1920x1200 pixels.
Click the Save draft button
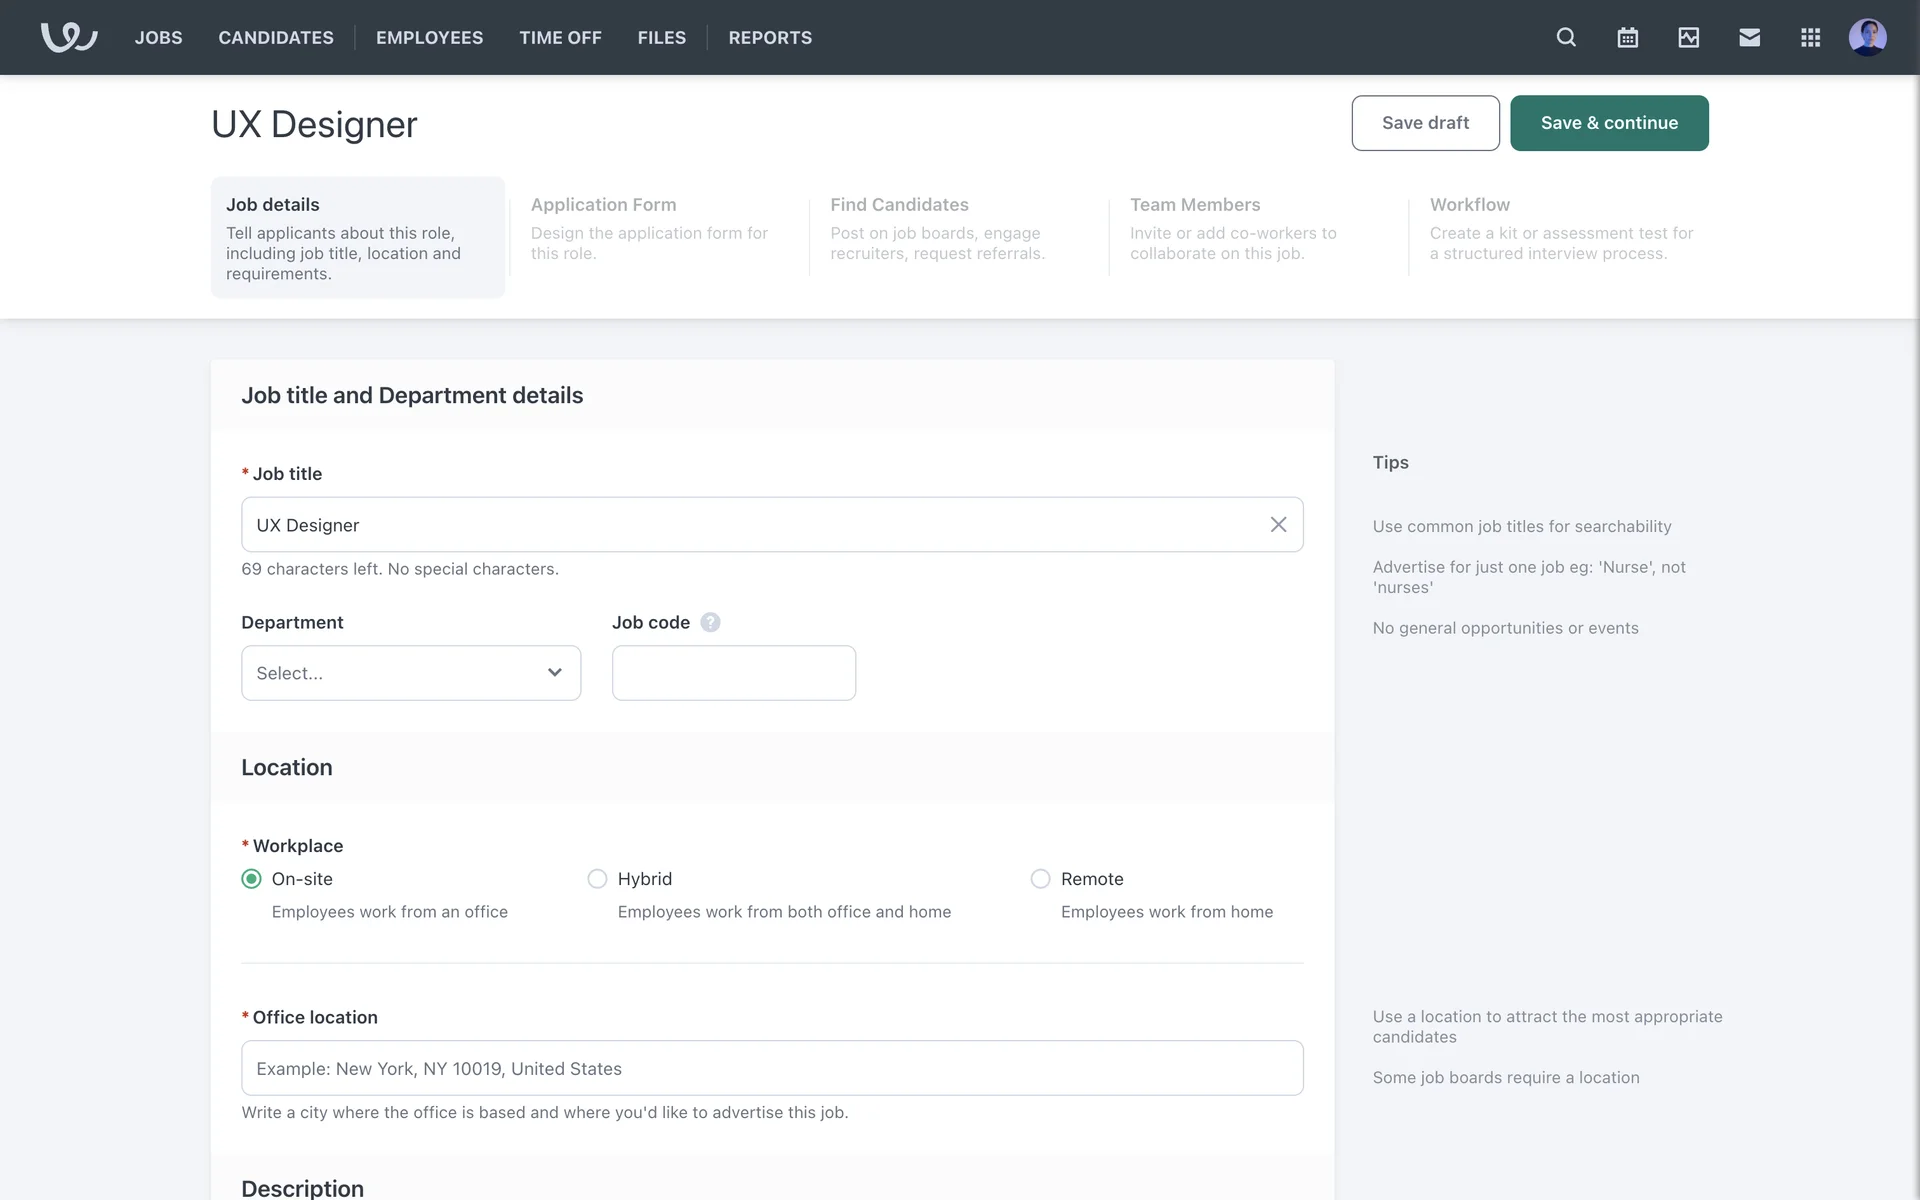pyautogui.click(x=1425, y=123)
